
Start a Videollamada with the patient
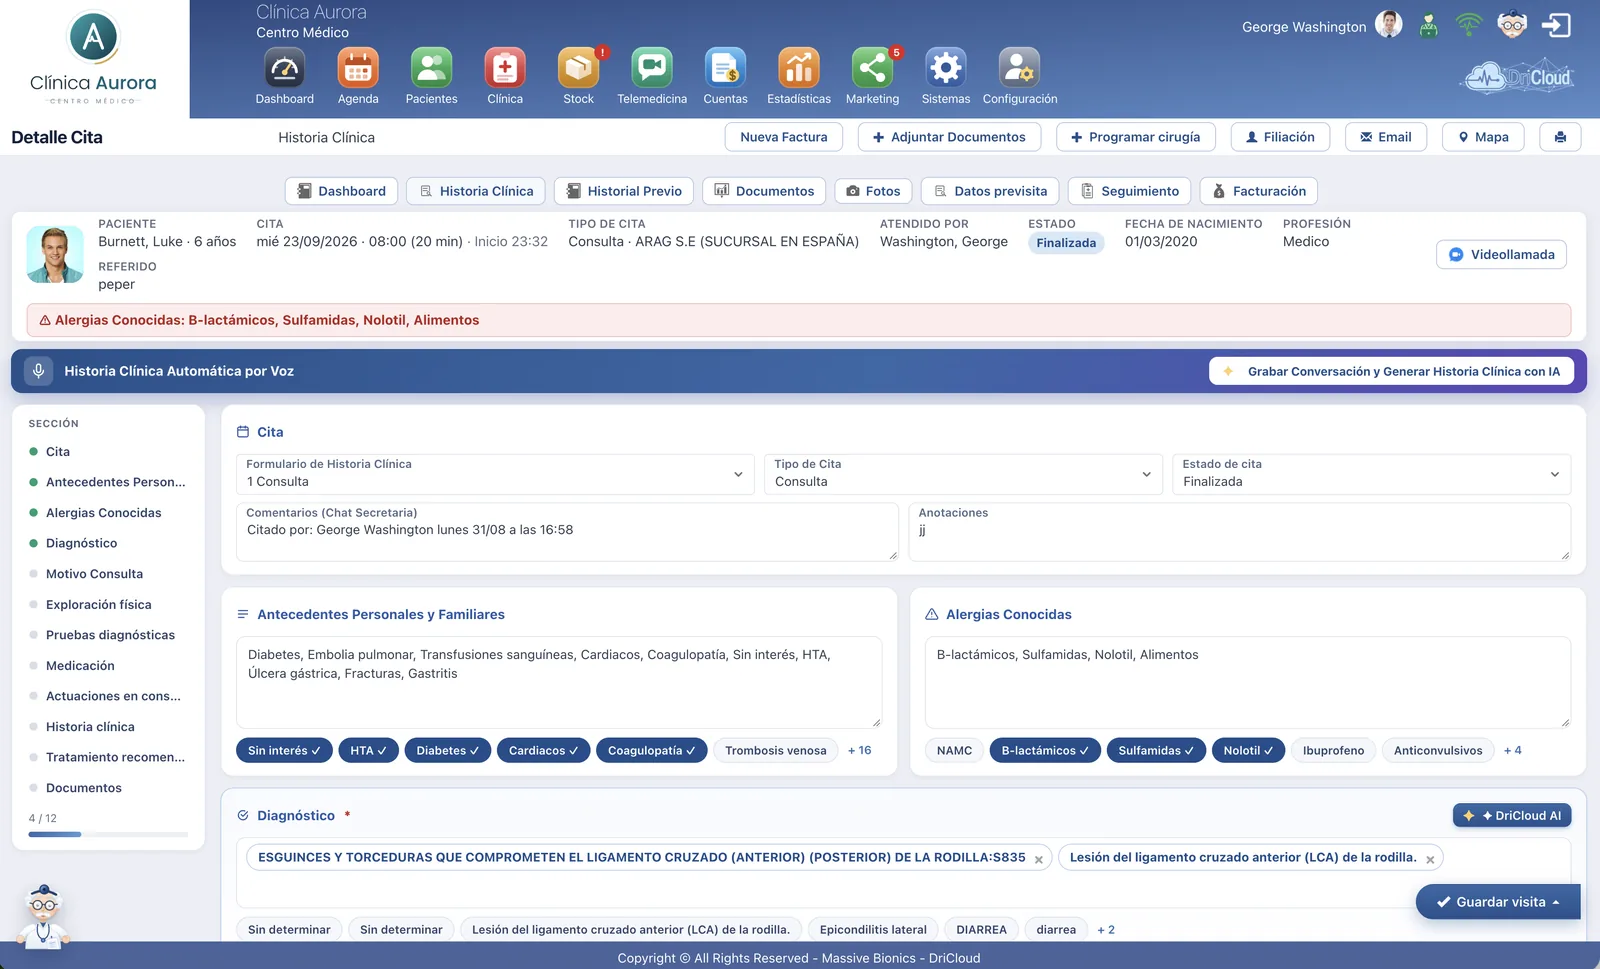[1501, 255]
